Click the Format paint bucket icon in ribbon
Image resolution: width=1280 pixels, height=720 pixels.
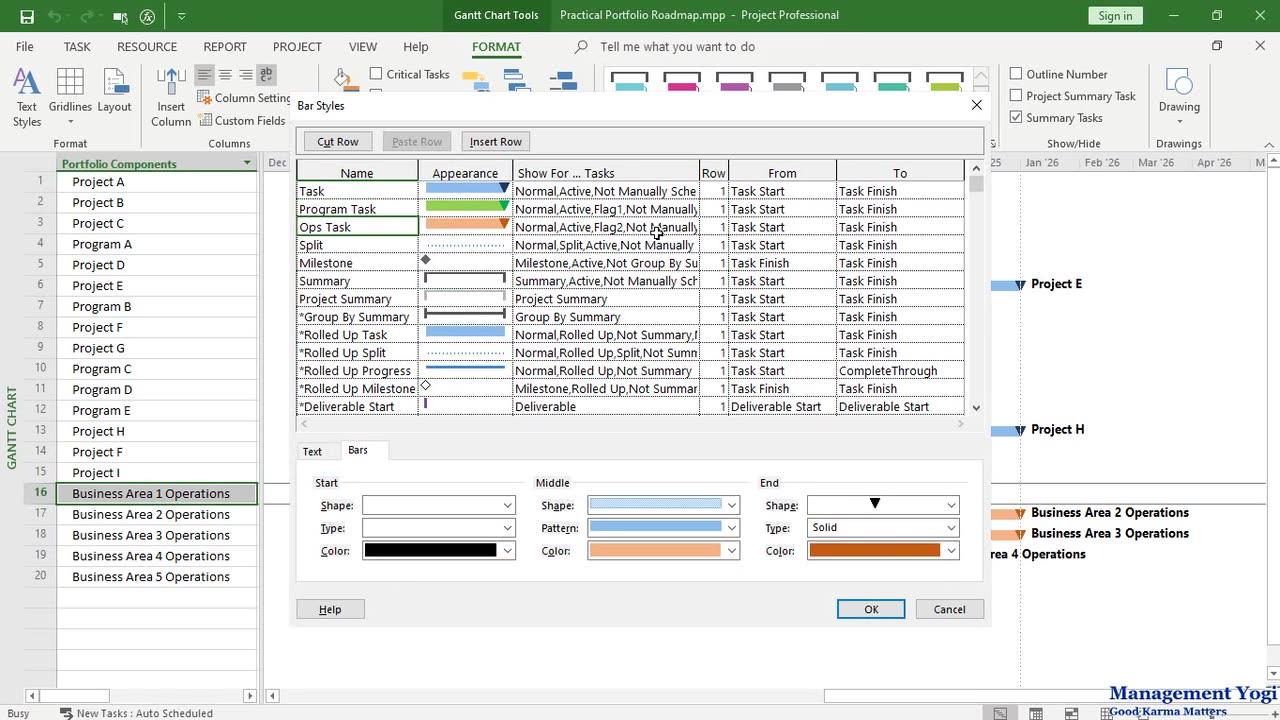click(342, 80)
